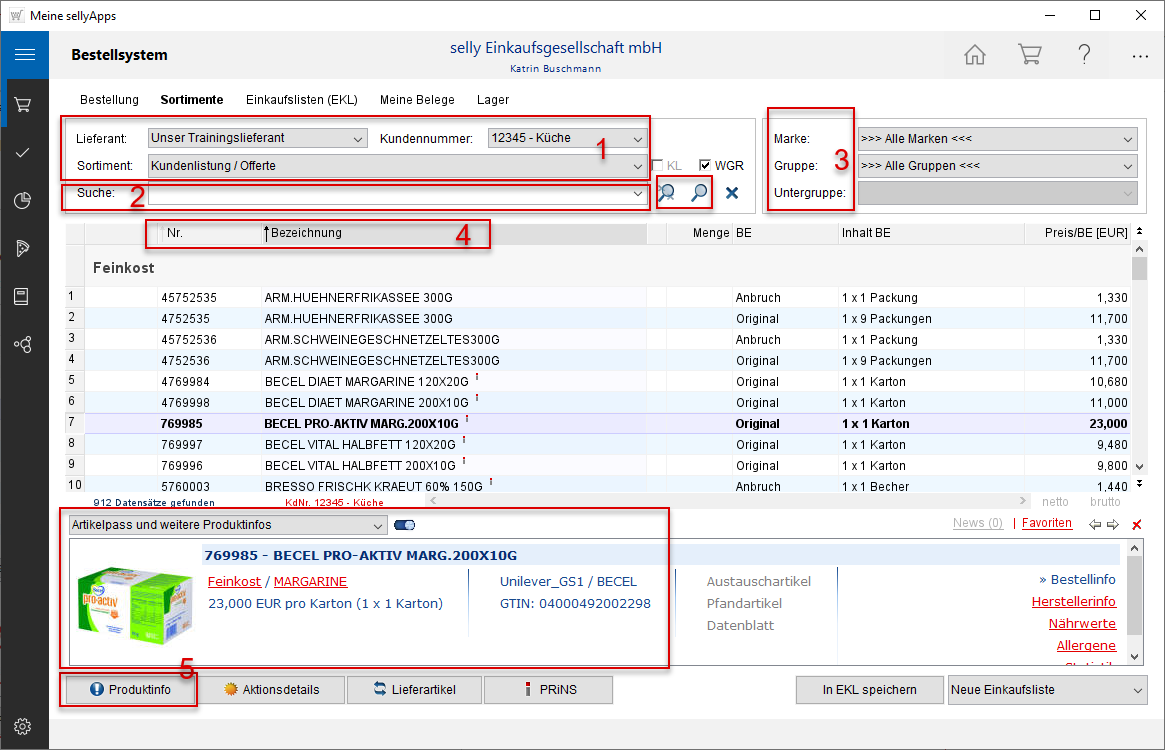Open the Nährwerte link
Image resolution: width=1165 pixels, height=750 pixels.
point(1082,624)
